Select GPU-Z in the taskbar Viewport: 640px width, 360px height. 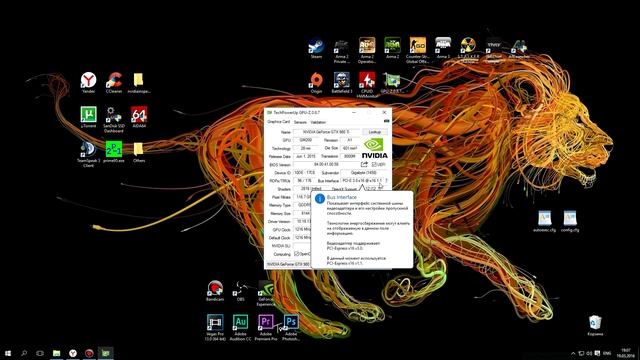tap(105, 353)
